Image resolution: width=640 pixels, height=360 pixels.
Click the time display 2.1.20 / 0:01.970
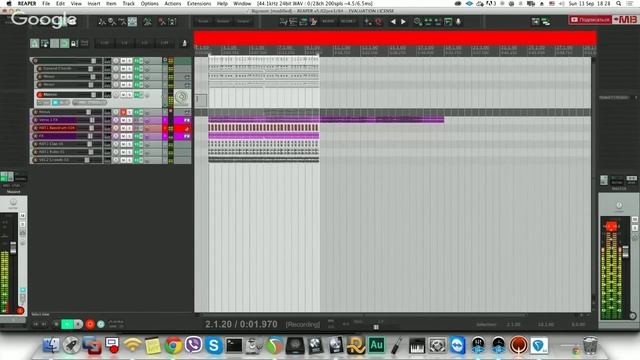click(241, 324)
